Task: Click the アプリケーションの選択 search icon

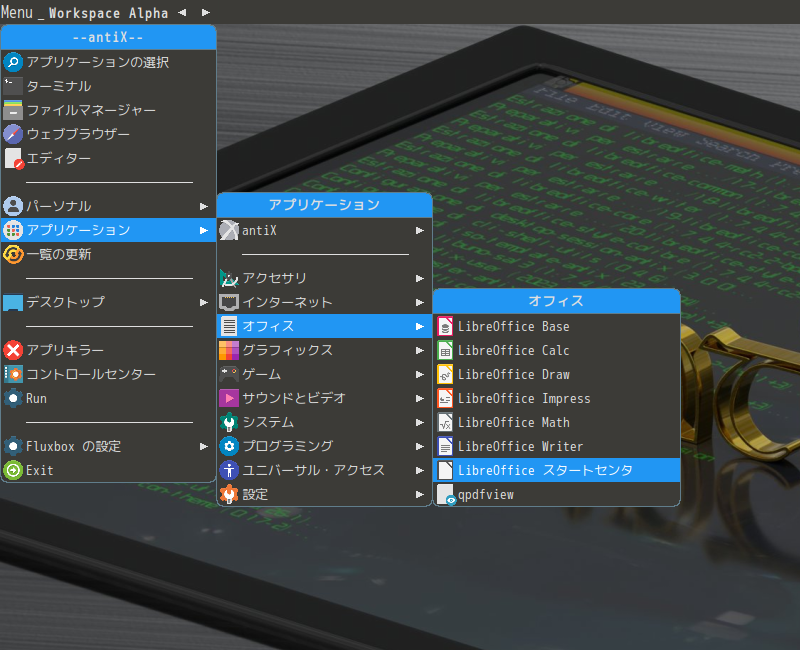Action: (13, 62)
